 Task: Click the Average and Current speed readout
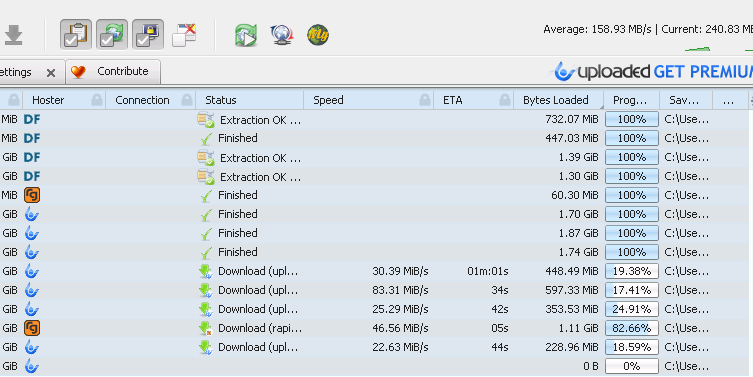pos(648,29)
